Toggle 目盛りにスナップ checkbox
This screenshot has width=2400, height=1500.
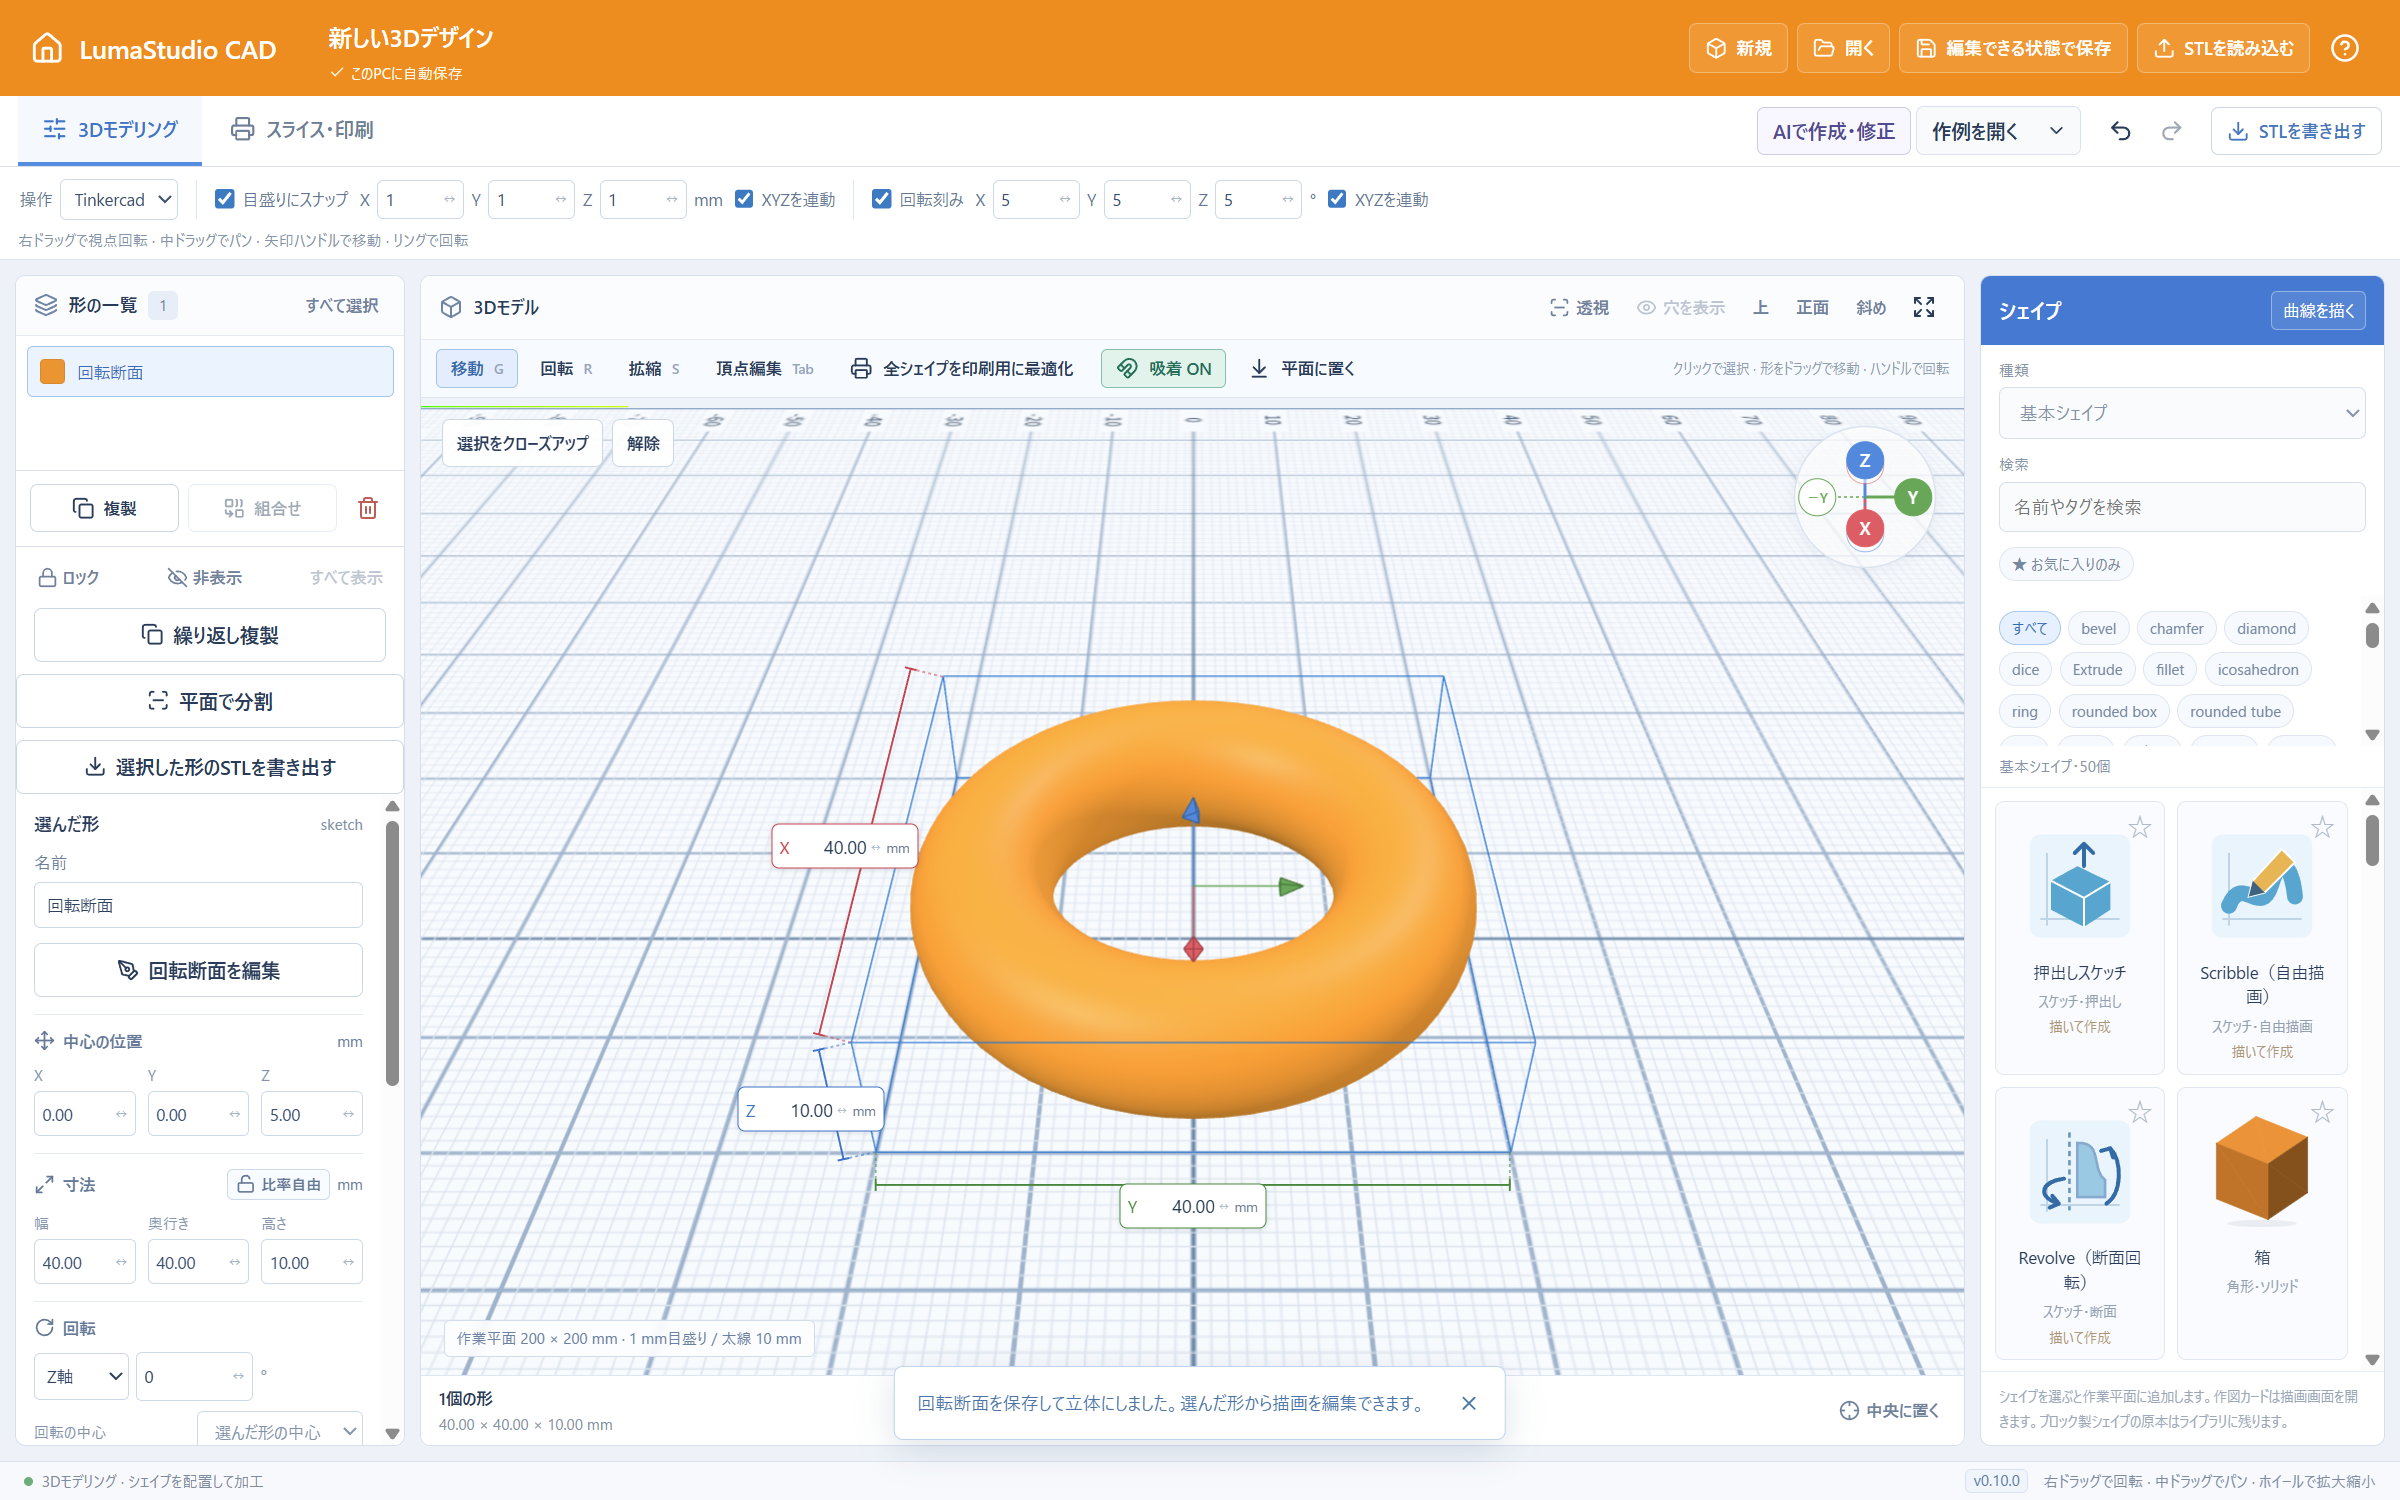point(225,199)
